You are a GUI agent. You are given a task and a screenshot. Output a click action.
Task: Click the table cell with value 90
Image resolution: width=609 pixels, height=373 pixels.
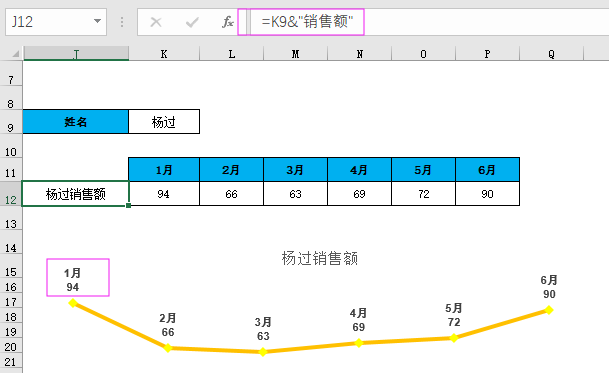487,193
